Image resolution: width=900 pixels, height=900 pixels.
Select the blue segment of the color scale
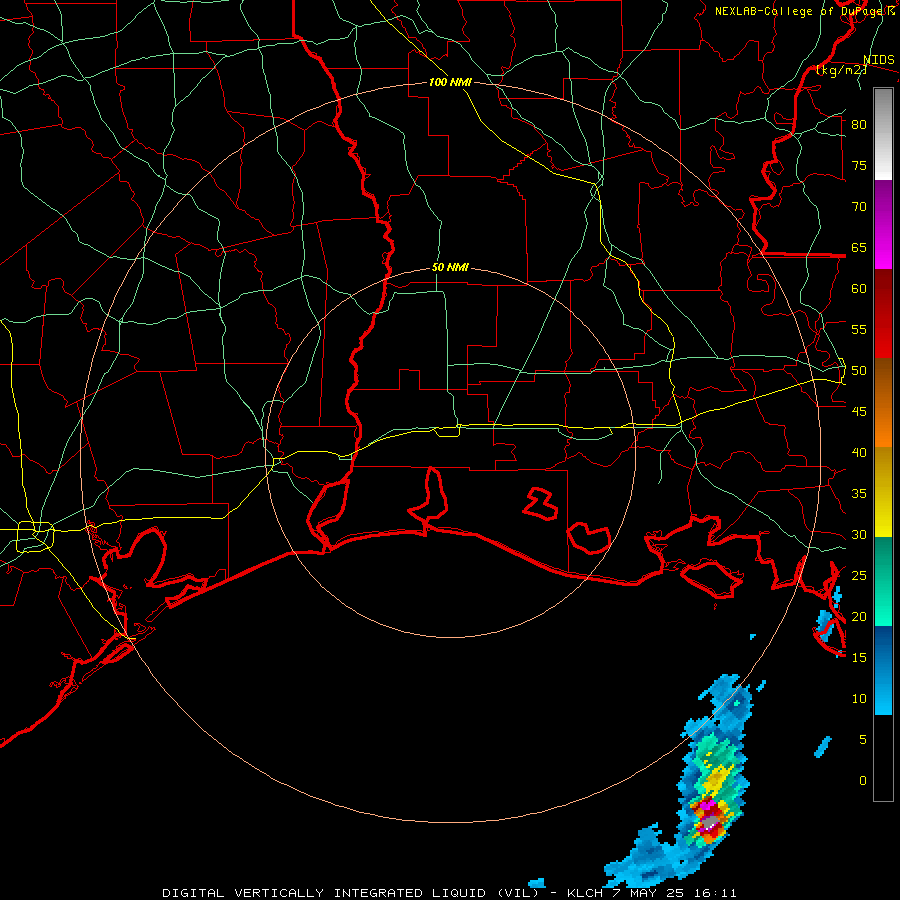click(x=883, y=670)
